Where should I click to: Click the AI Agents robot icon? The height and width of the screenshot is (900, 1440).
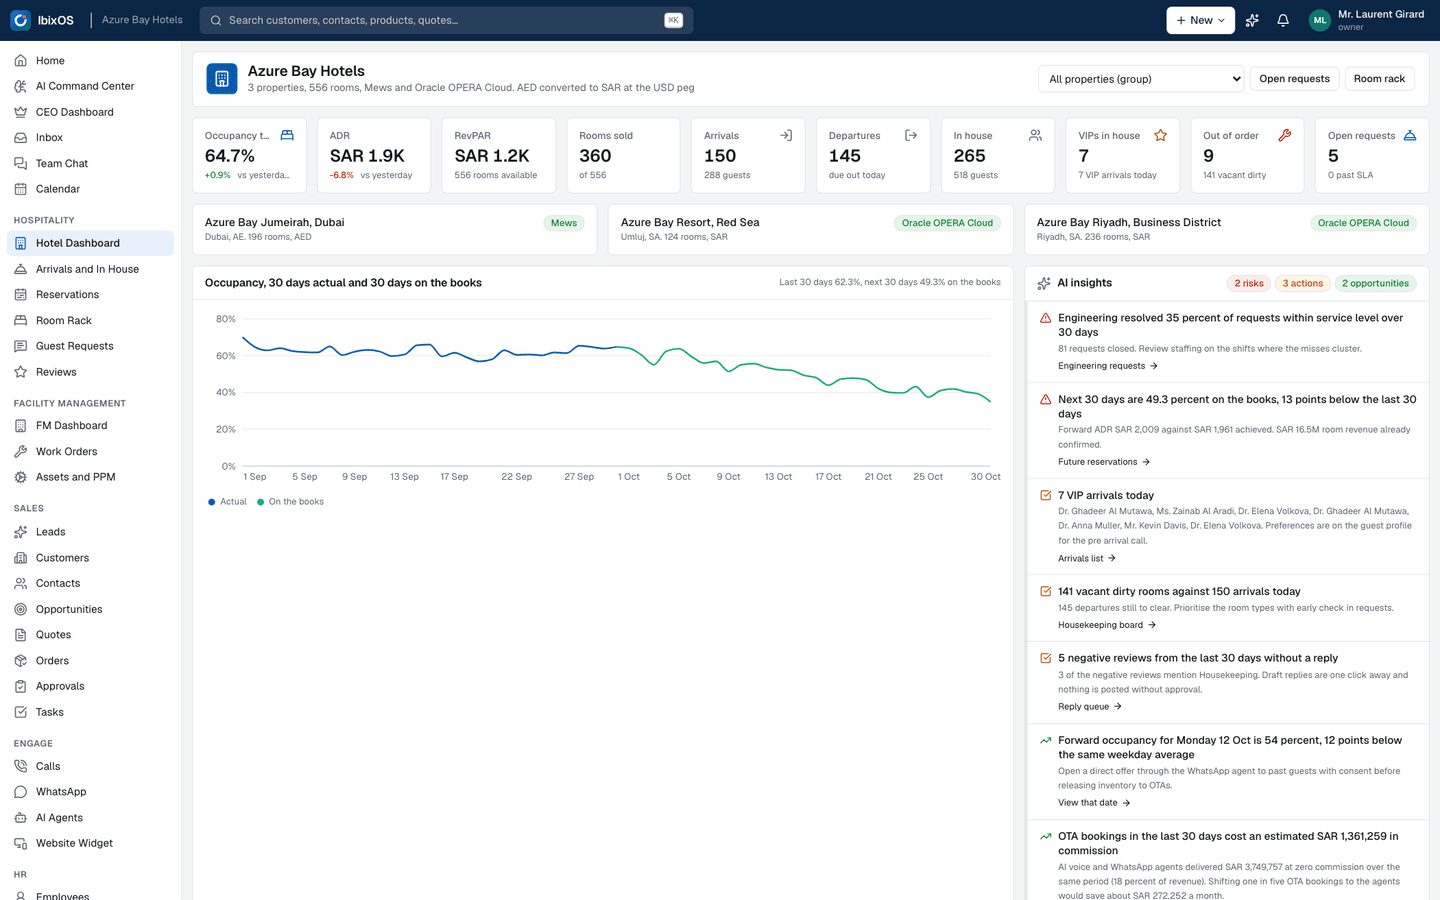pyautogui.click(x=21, y=818)
